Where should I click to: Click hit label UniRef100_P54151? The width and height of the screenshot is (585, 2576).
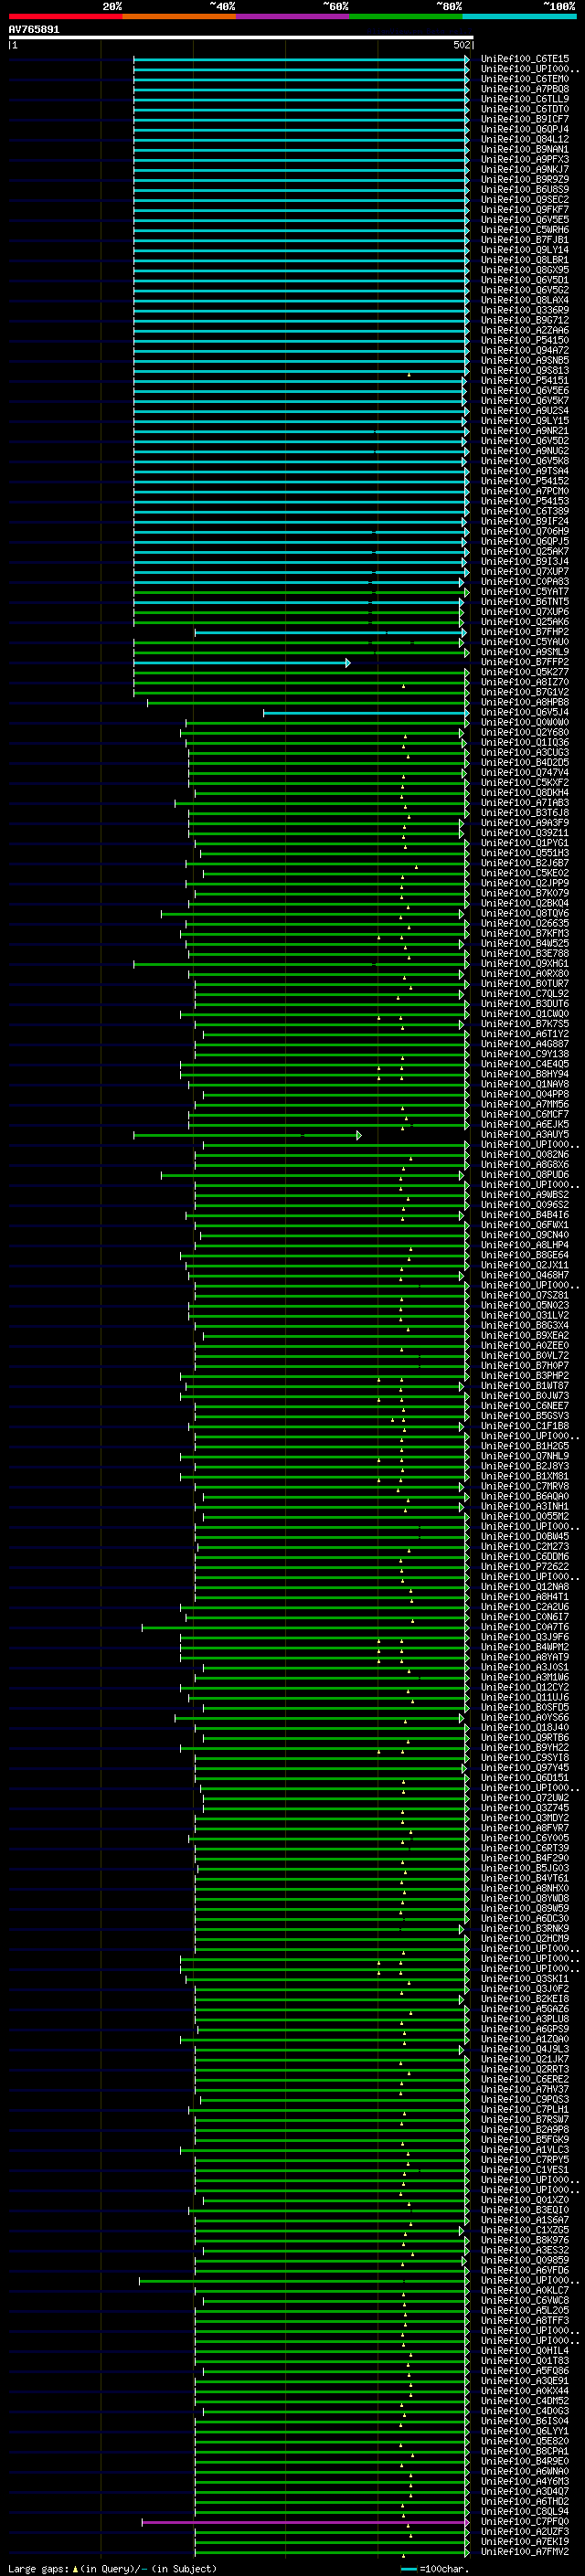tap(525, 381)
